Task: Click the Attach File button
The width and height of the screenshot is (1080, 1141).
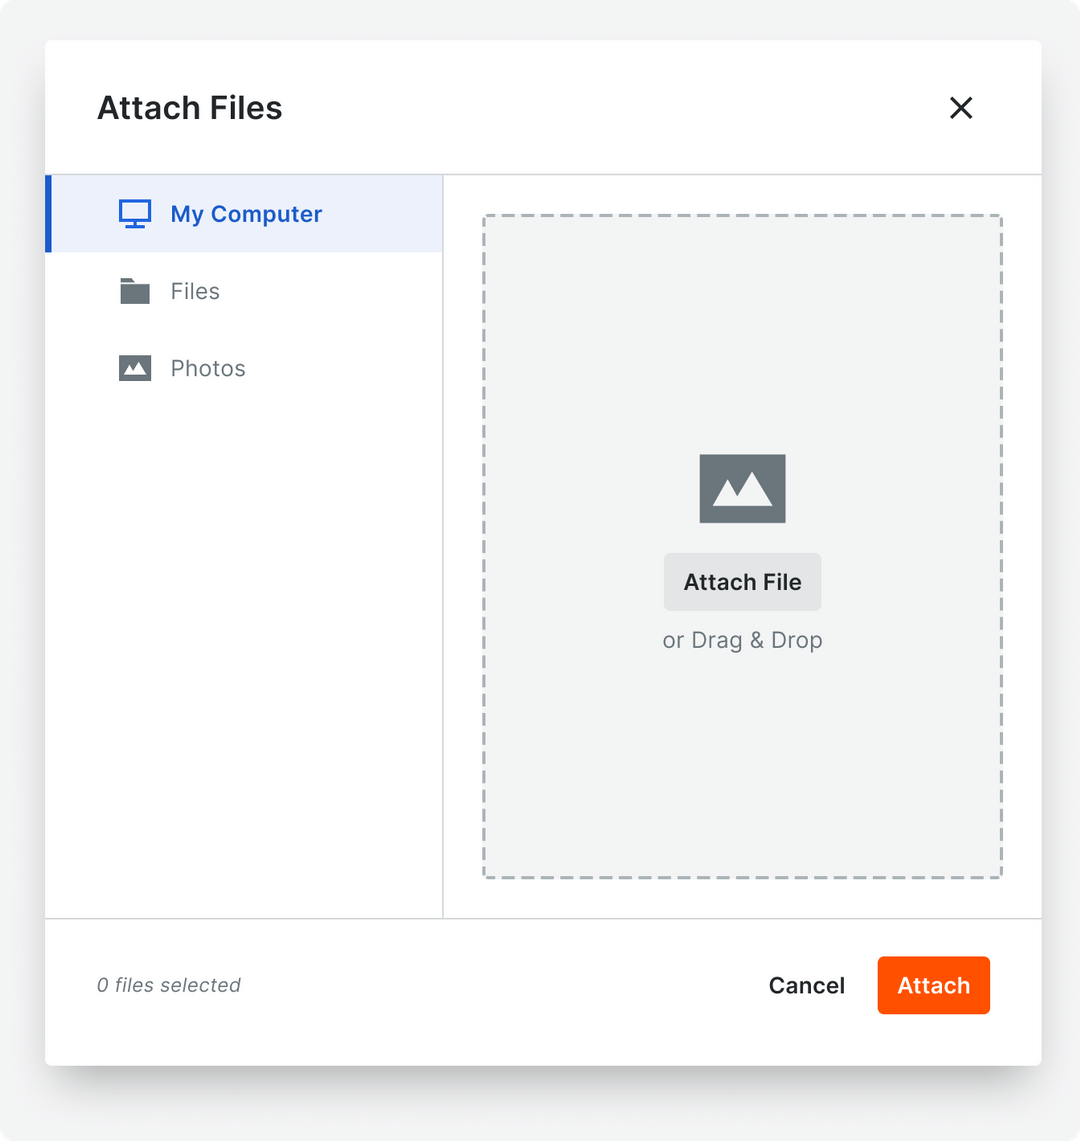Action: click(x=742, y=581)
